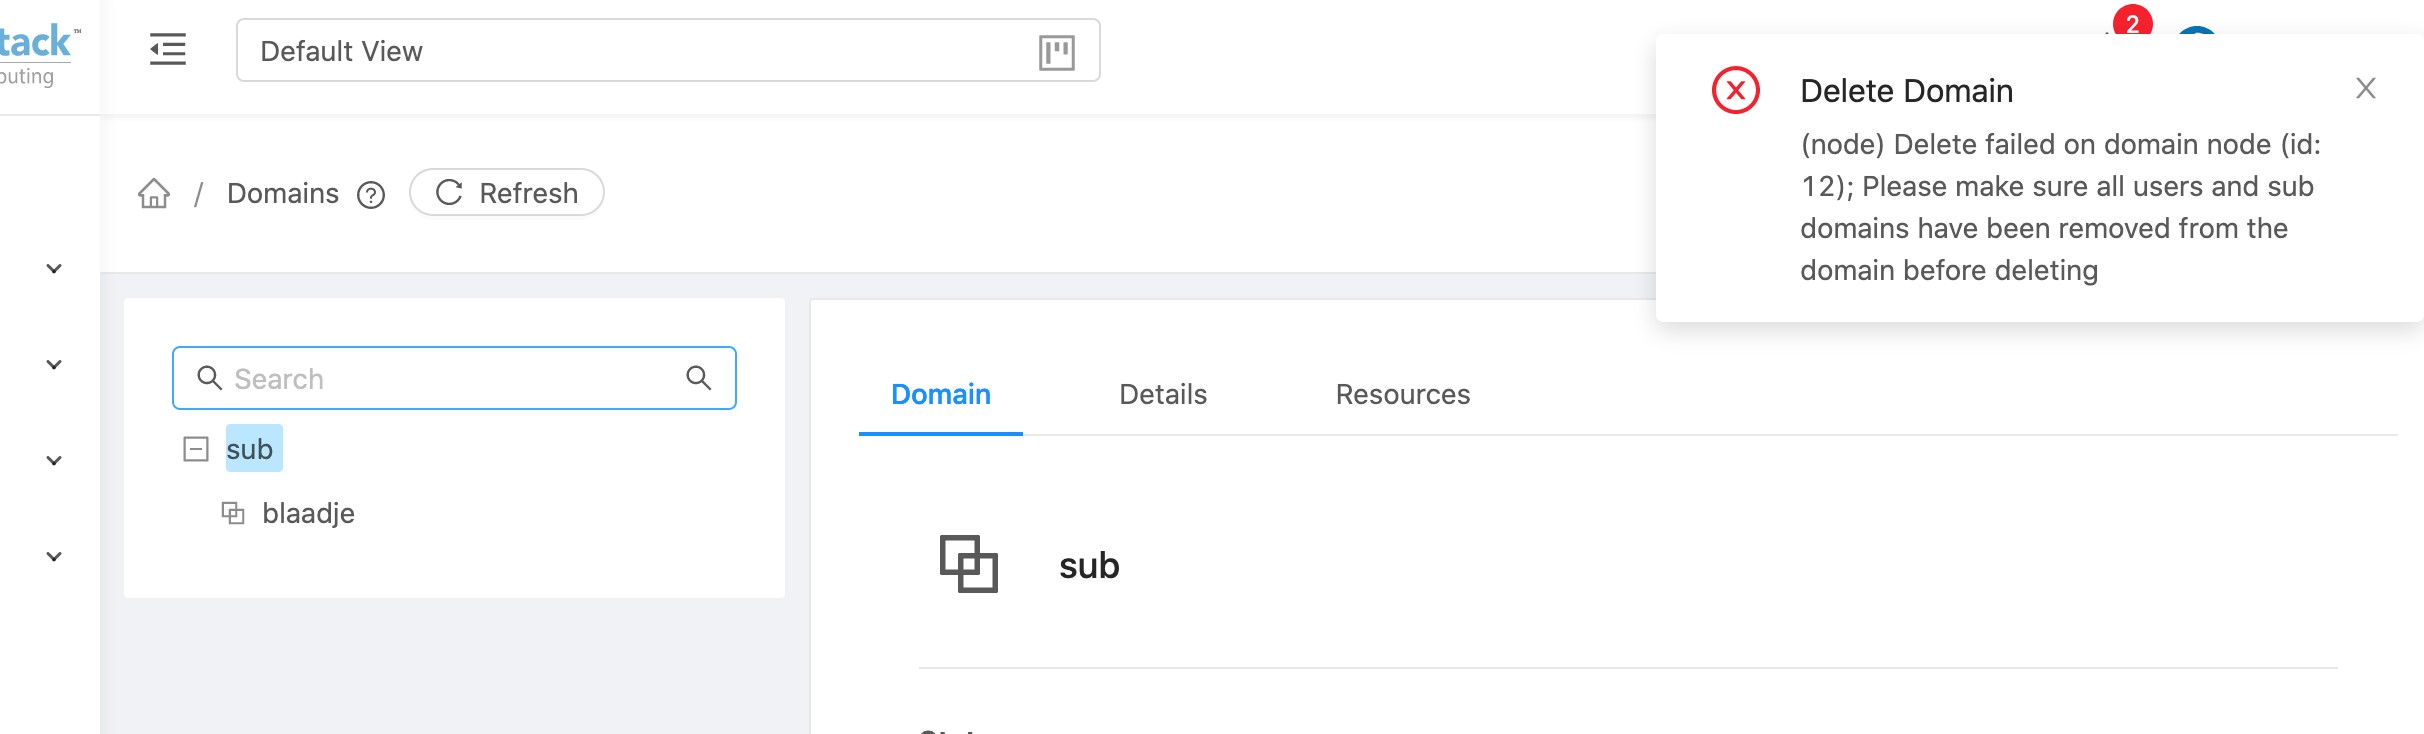
Task: Click the search magnifier in the search box
Action: pos(699,377)
